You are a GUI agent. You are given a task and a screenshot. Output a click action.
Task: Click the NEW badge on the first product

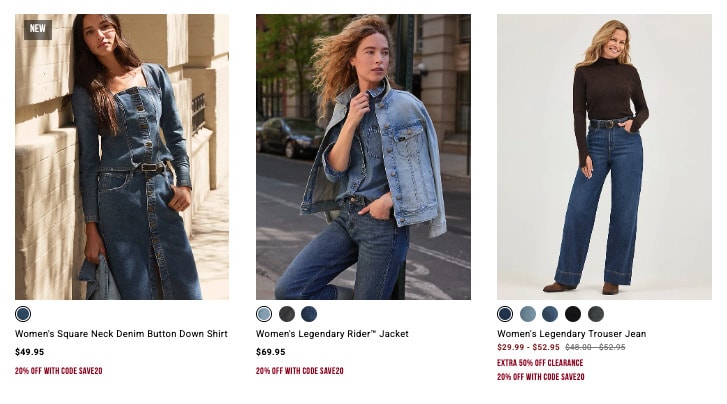(38, 29)
